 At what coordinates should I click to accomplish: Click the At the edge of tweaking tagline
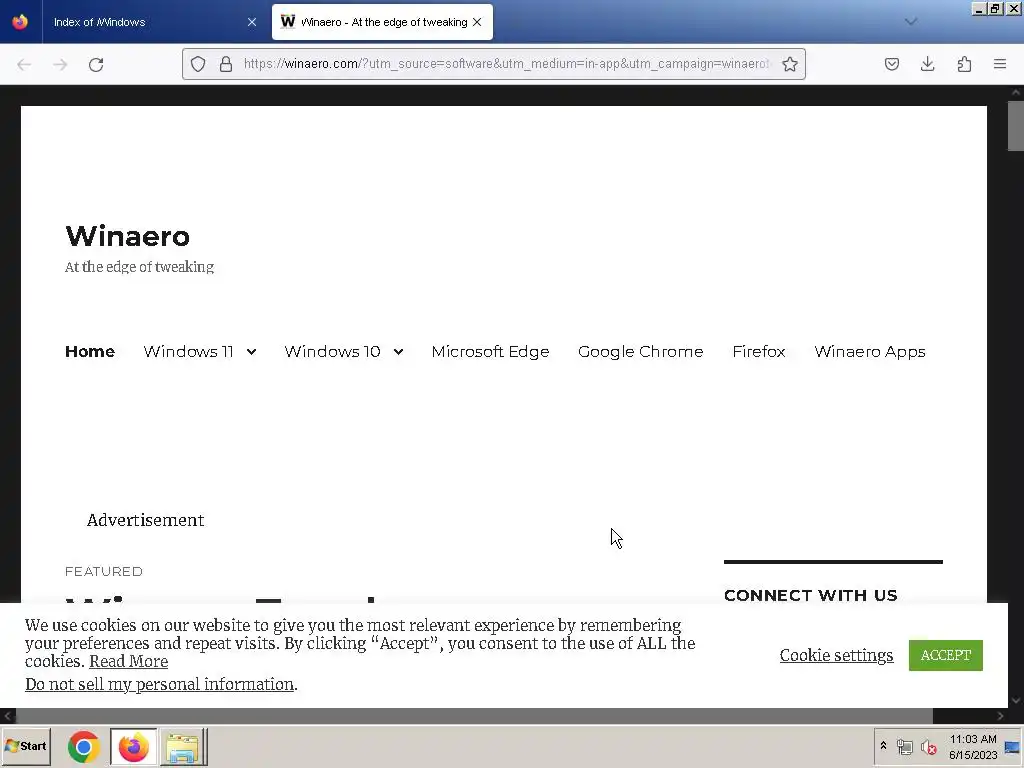click(x=139, y=266)
